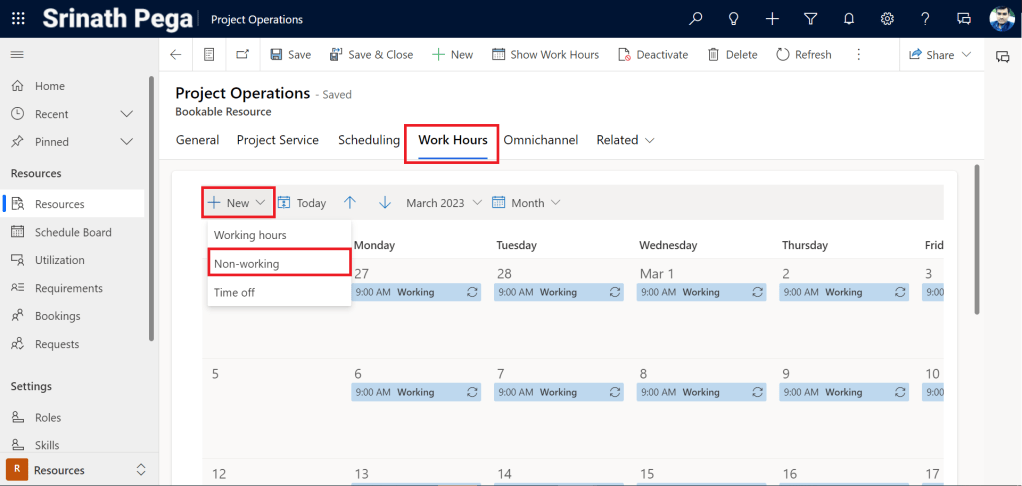
Task: Click the Today button in calendar
Action: (302, 203)
